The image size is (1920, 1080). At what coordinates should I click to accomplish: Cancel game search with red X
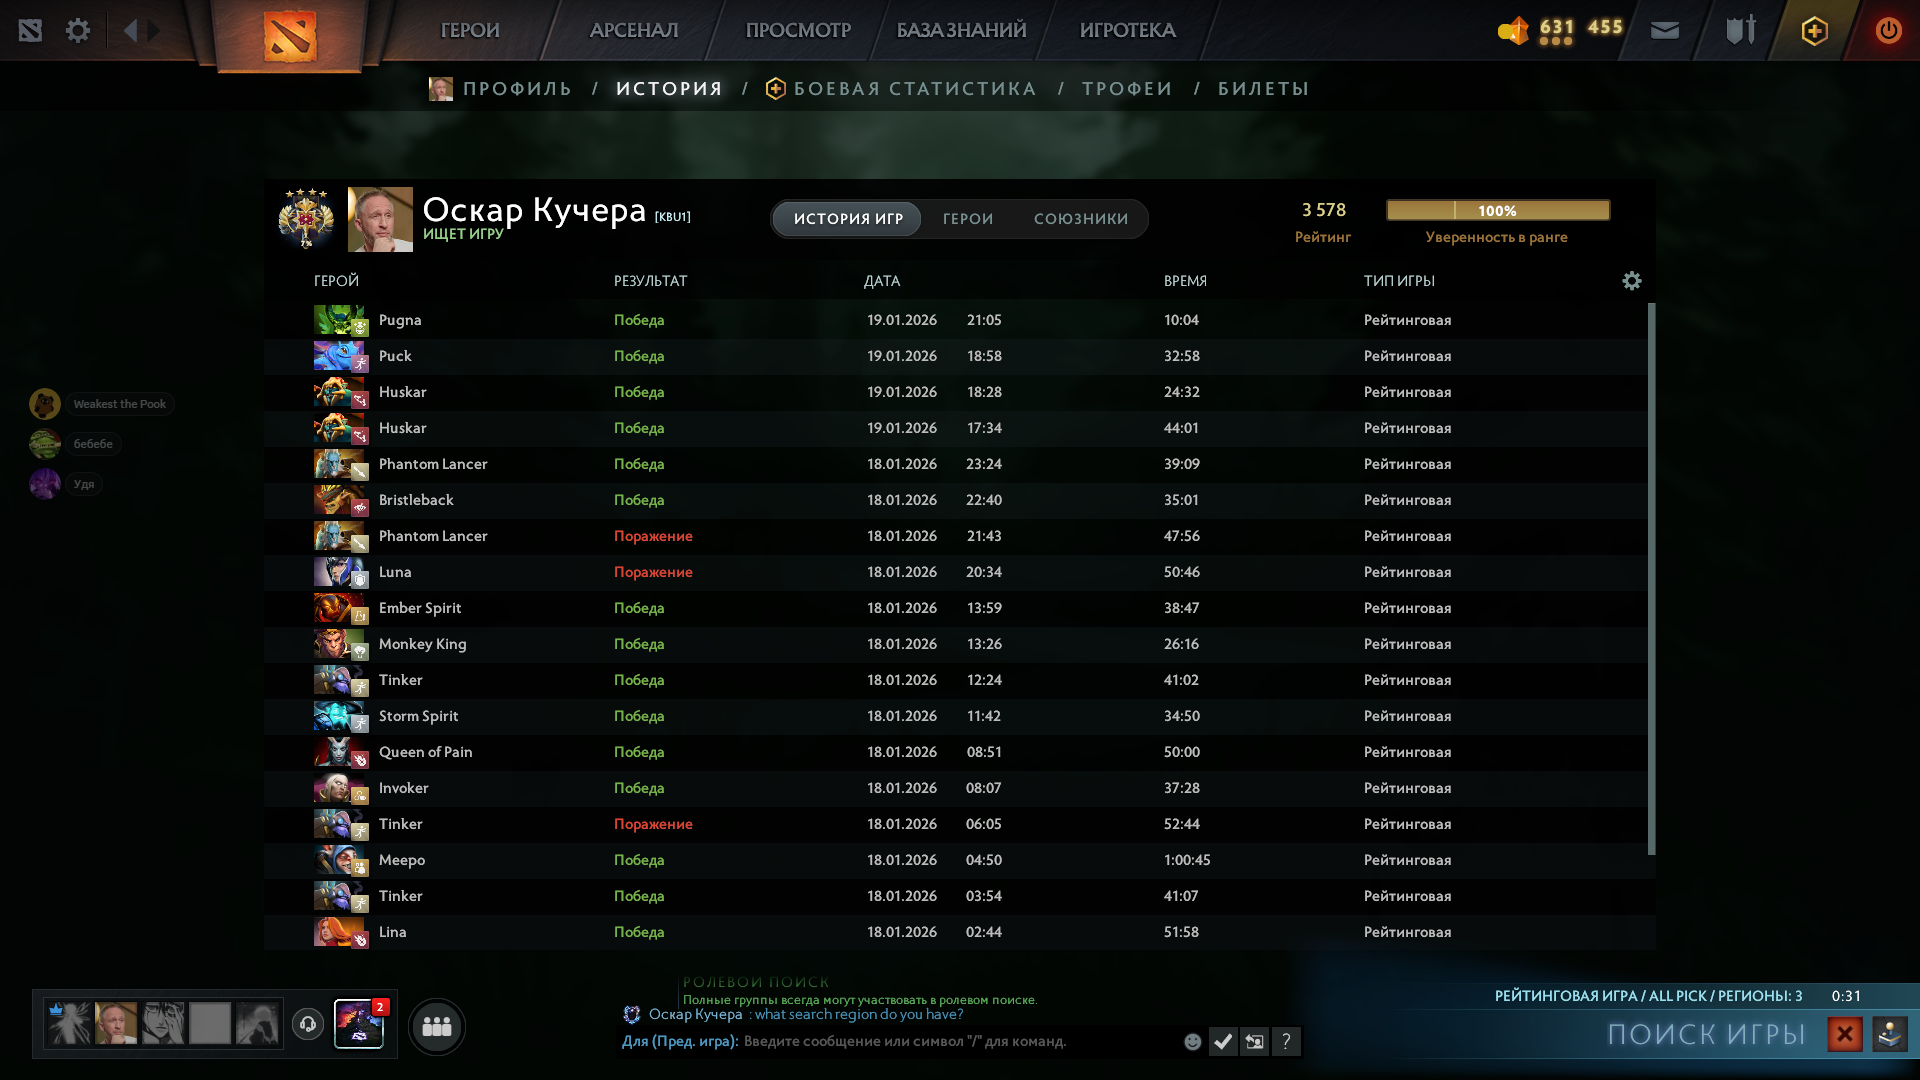[x=1844, y=1034]
